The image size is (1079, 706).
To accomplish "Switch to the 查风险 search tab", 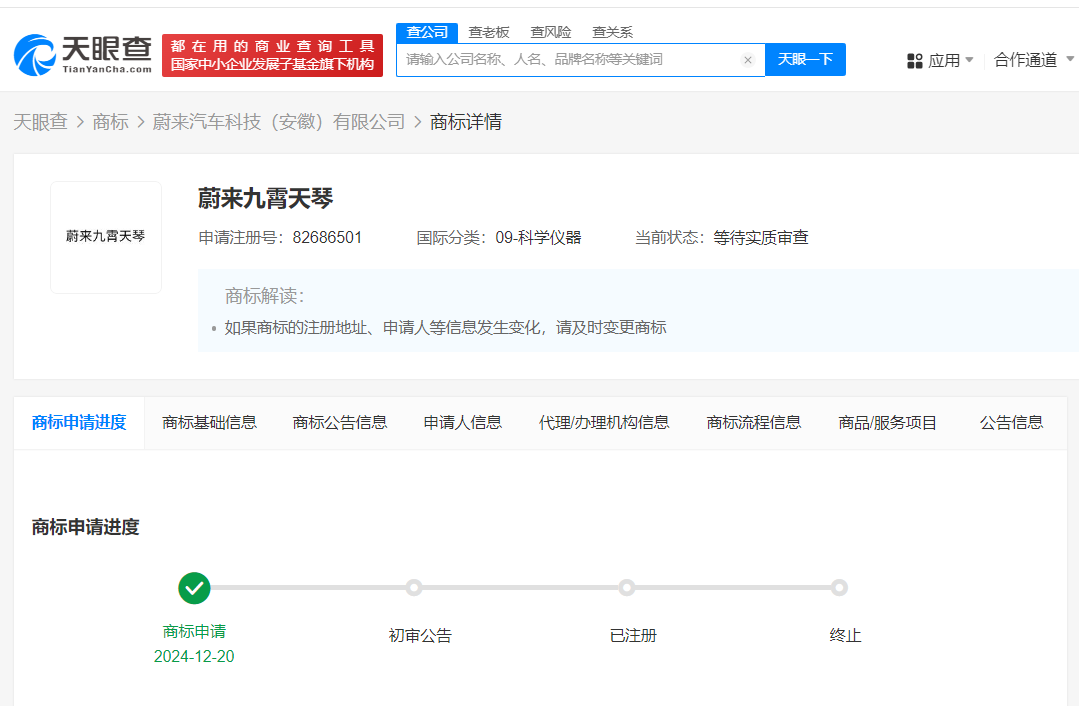I will 551,32.
